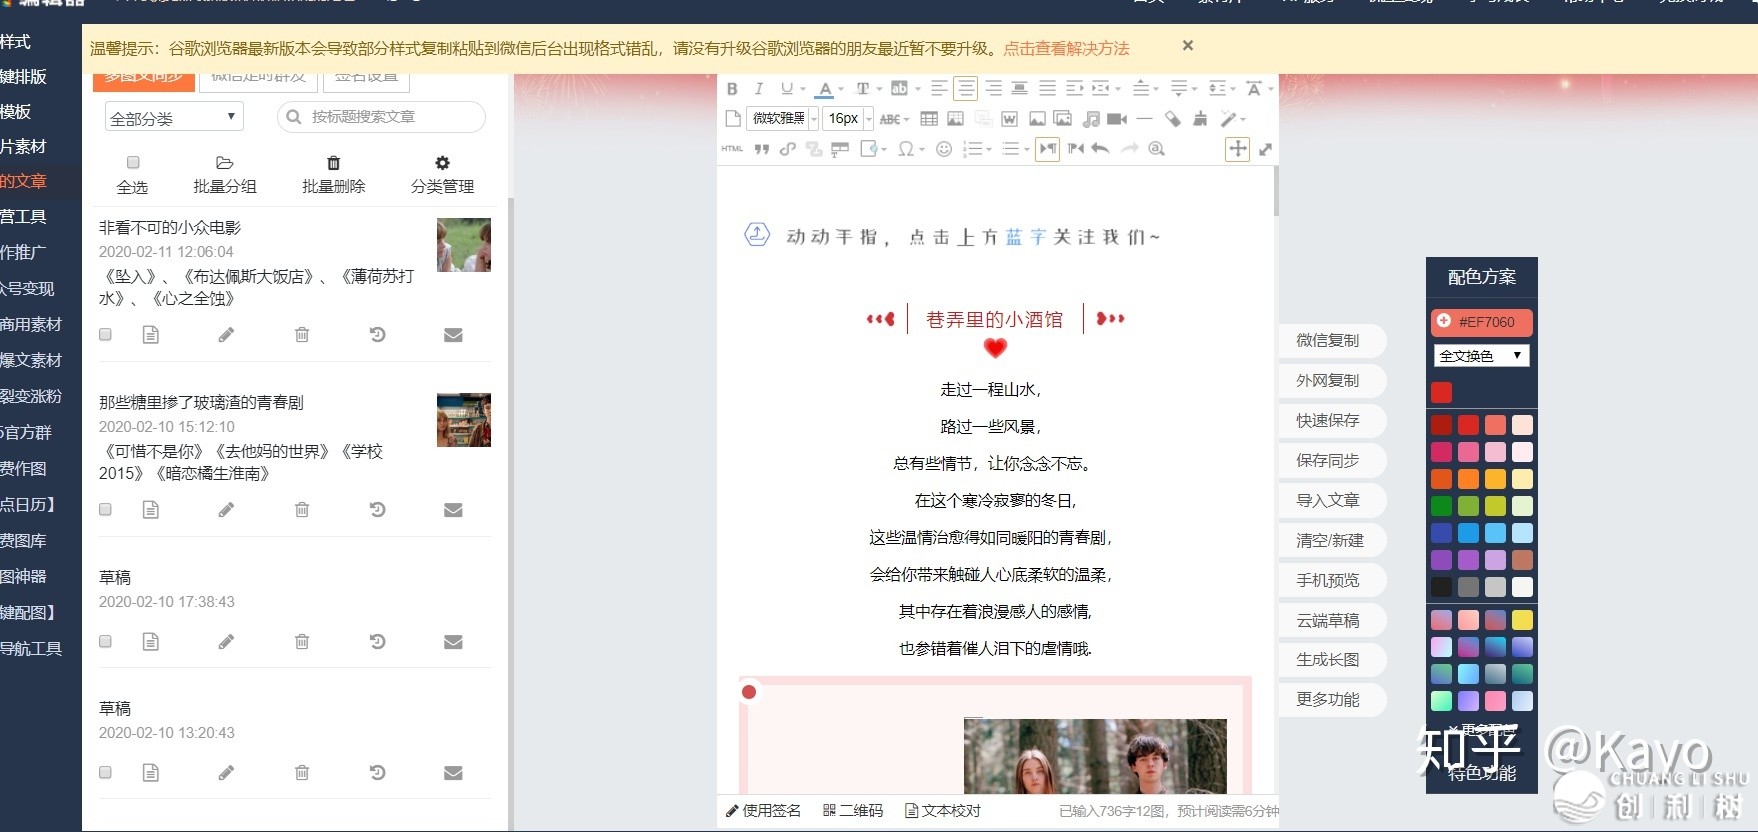Screen dimensions: 1758x832
Task: Click the 微信复制 button
Action: 1328,341
